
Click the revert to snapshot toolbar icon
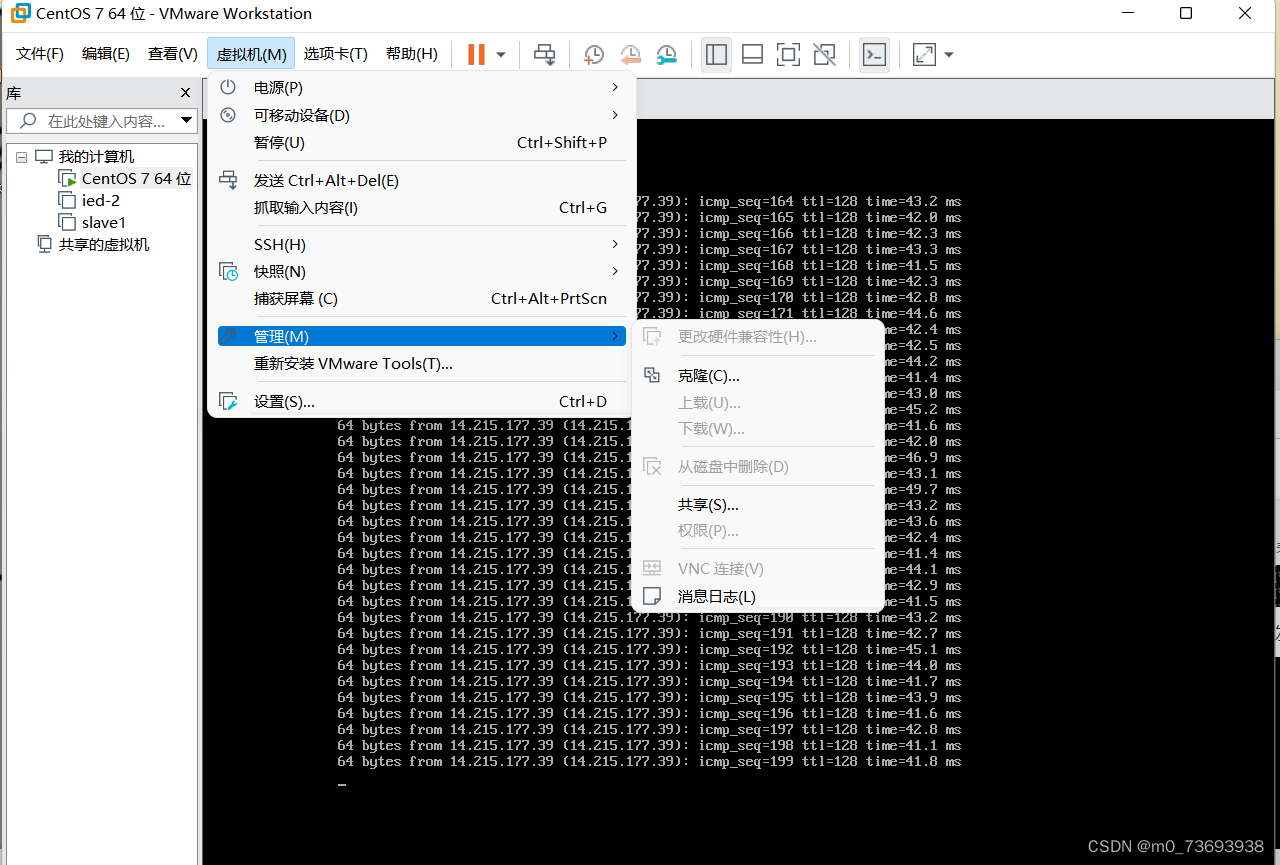click(x=630, y=54)
